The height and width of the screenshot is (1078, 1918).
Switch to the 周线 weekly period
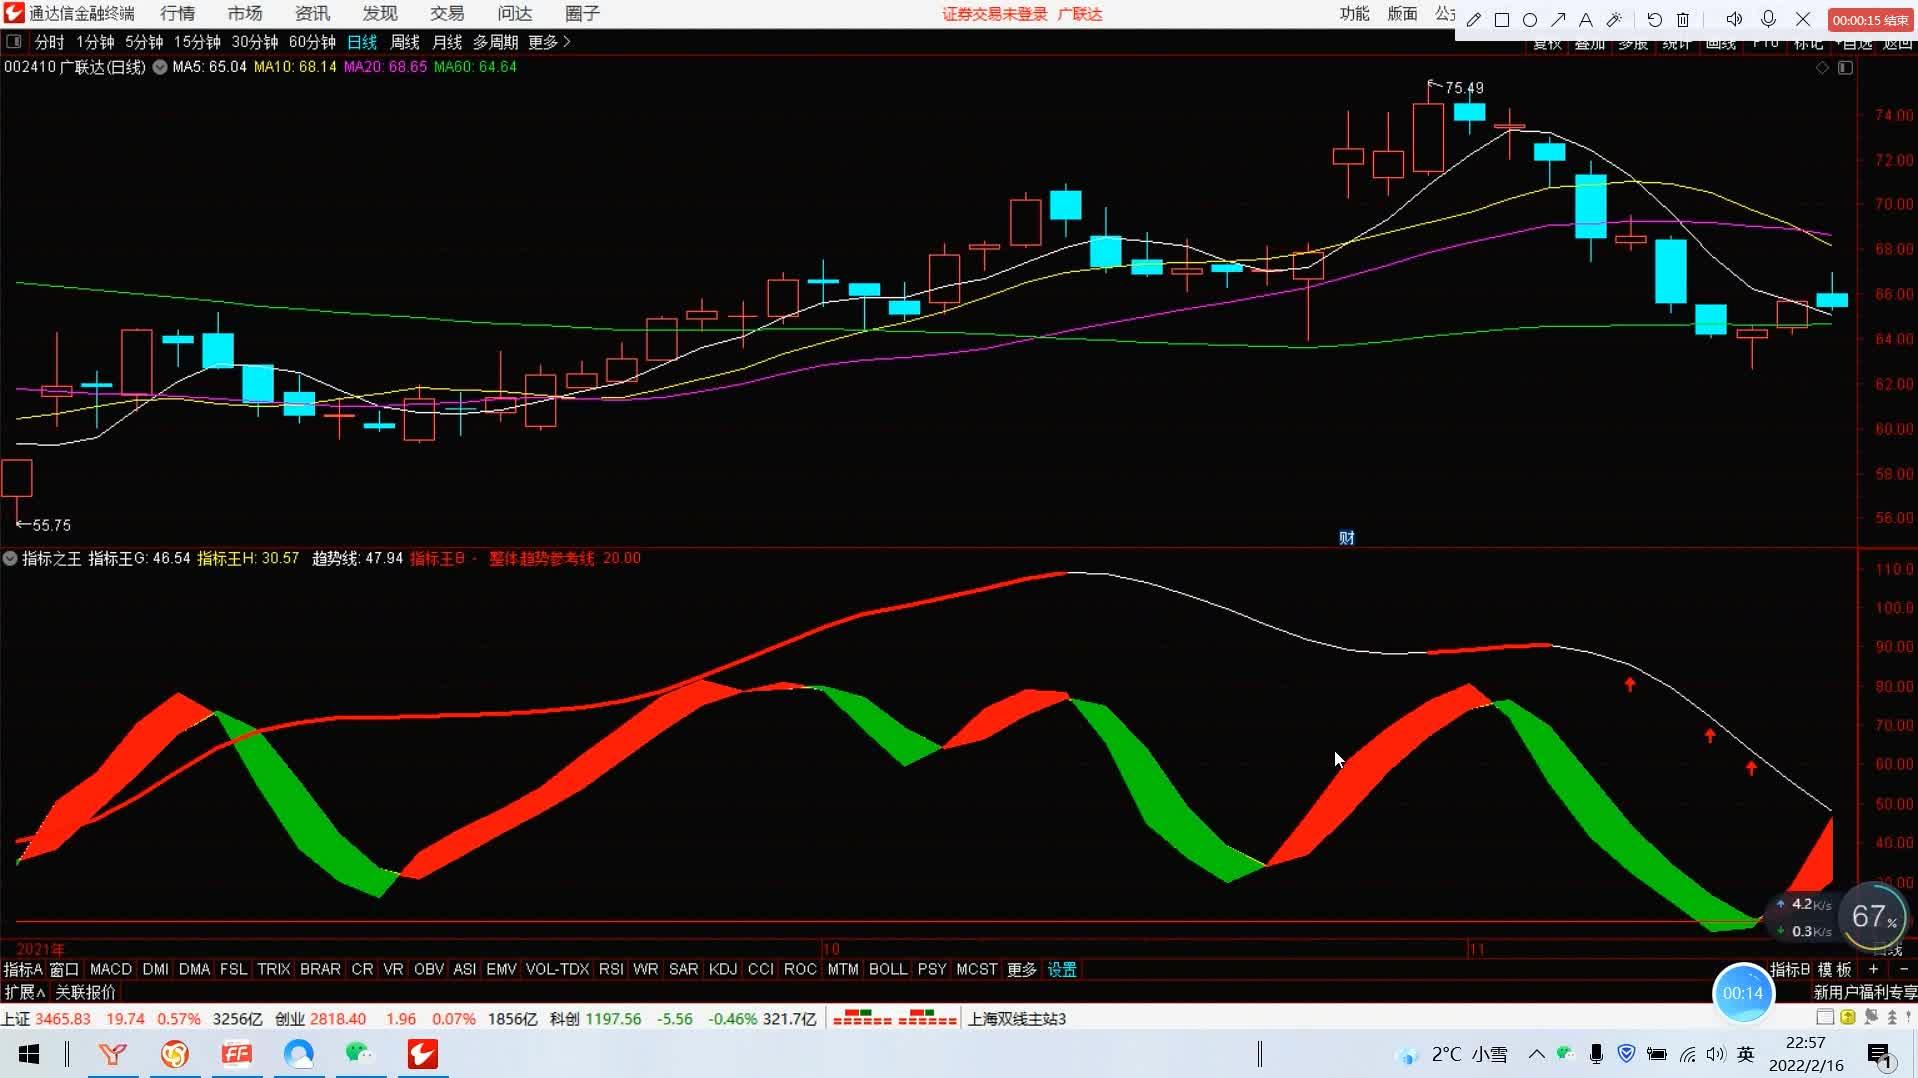pyautogui.click(x=405, y=42)
